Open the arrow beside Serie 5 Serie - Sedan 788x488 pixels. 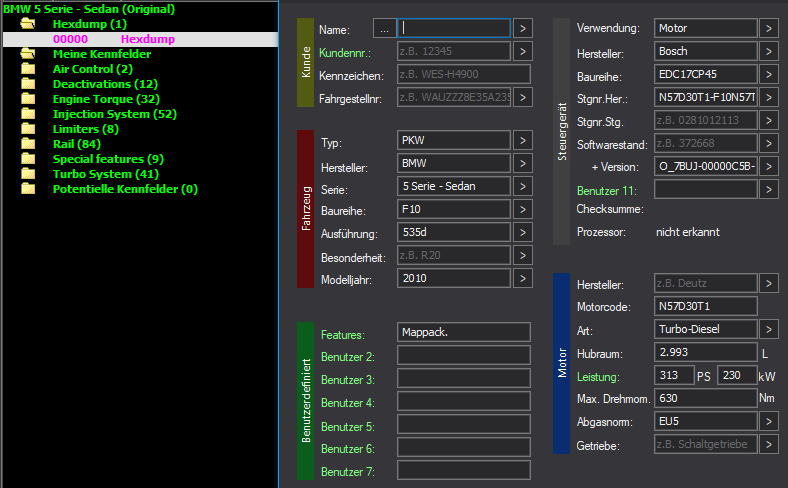pyautogui.click(x=523, y=186)
